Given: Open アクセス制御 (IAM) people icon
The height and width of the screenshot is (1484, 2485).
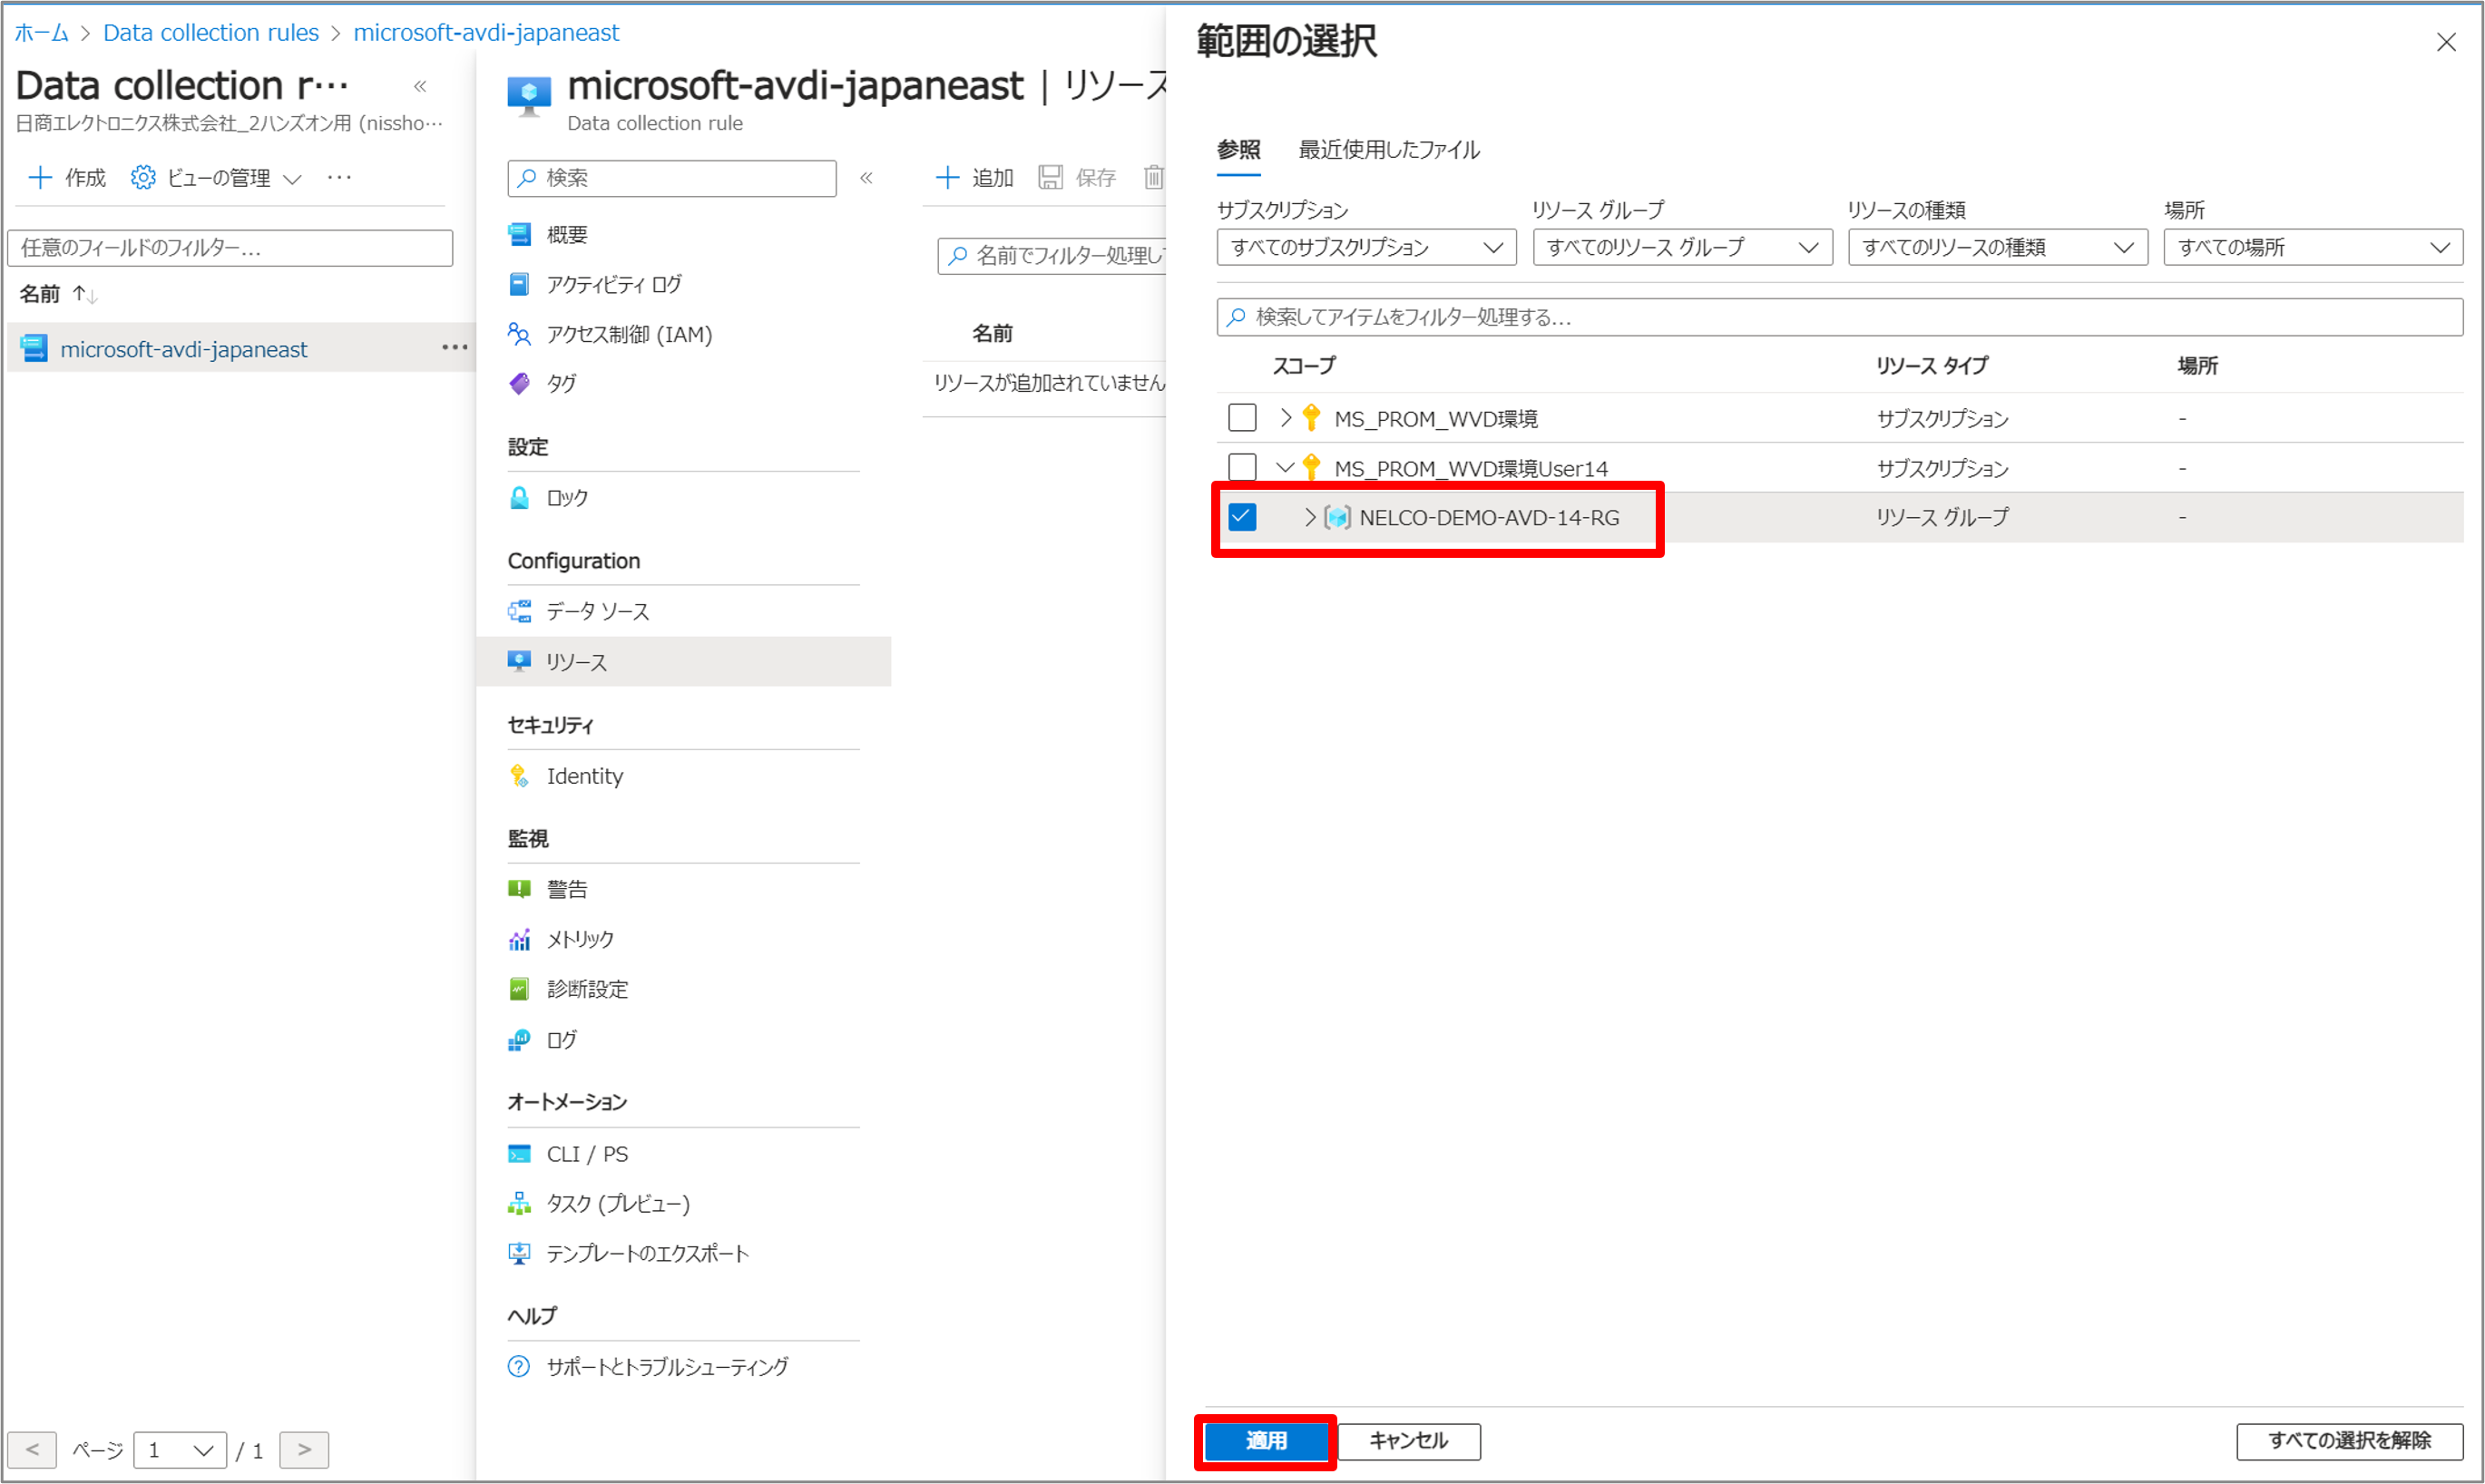Looking at the screenshot, I should coord(519,334).
